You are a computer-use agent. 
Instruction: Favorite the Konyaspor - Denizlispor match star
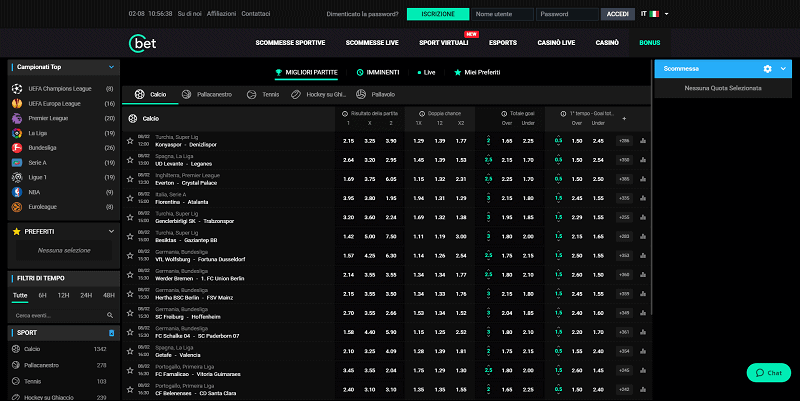pyautogui.click(x=130, y=141)
